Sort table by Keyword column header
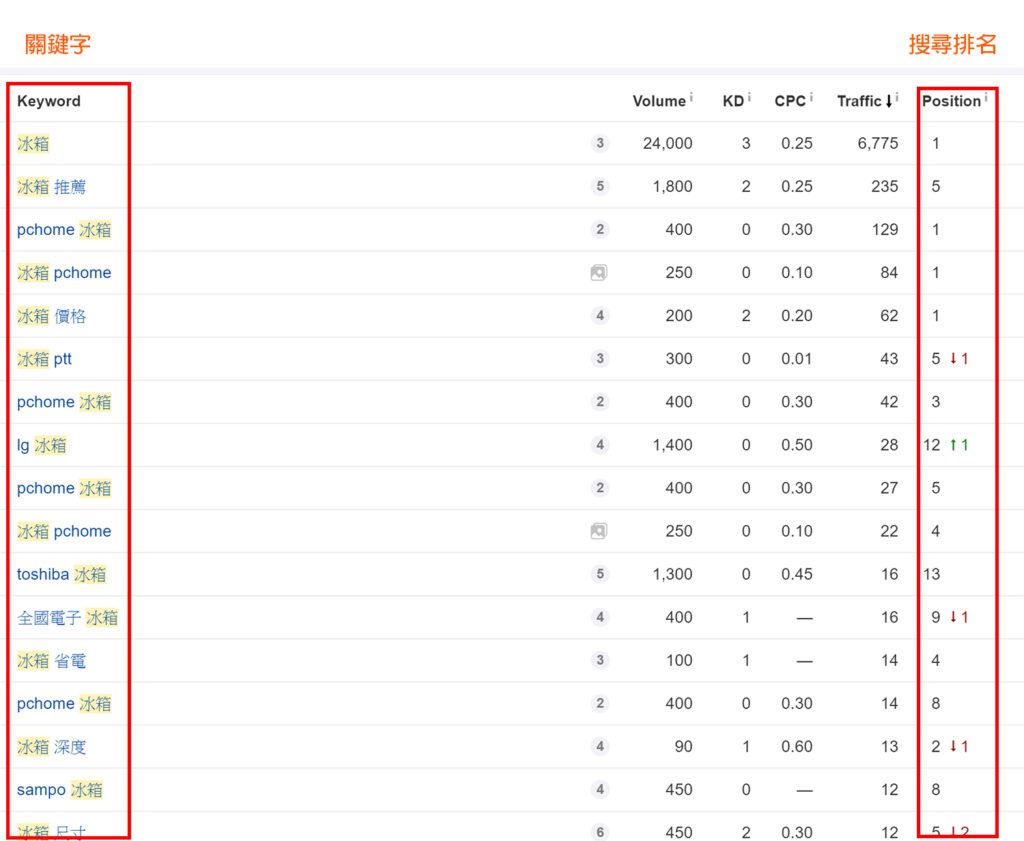 pyautogui.click(x=49, y=101)
